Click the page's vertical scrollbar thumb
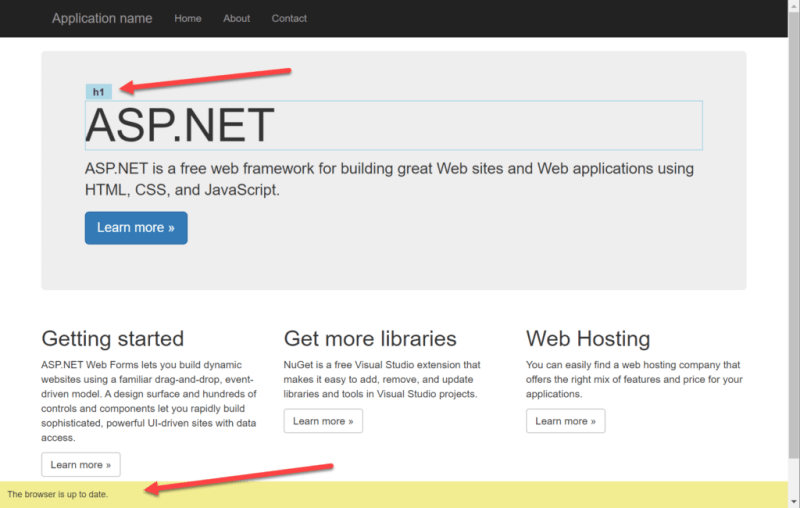Screen dimensions: 800x508 tap(794, 235)
